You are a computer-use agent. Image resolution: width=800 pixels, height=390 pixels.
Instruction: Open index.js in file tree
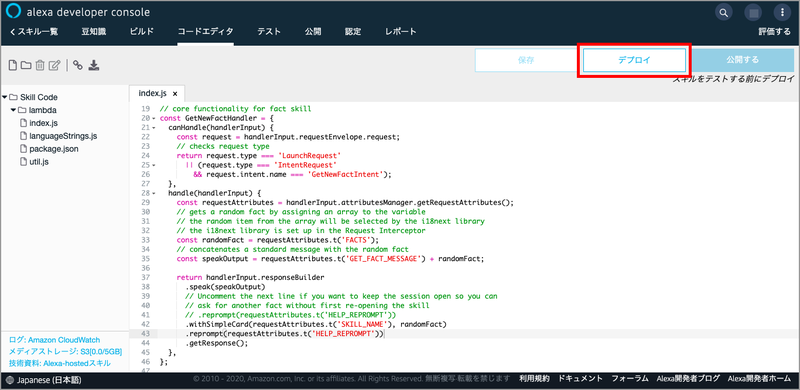[x=43, y=124]
